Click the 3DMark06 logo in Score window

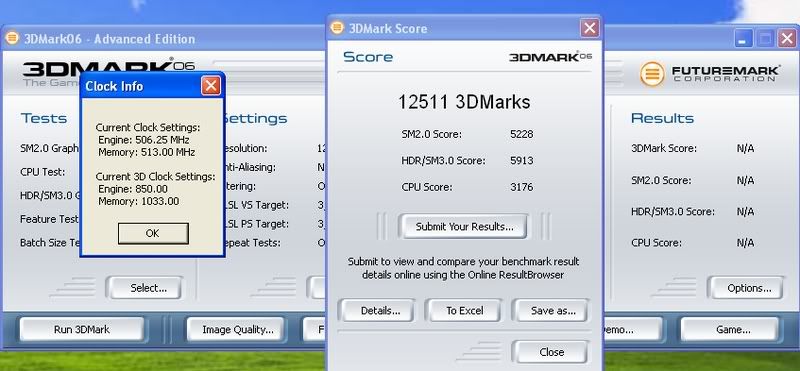551,57
